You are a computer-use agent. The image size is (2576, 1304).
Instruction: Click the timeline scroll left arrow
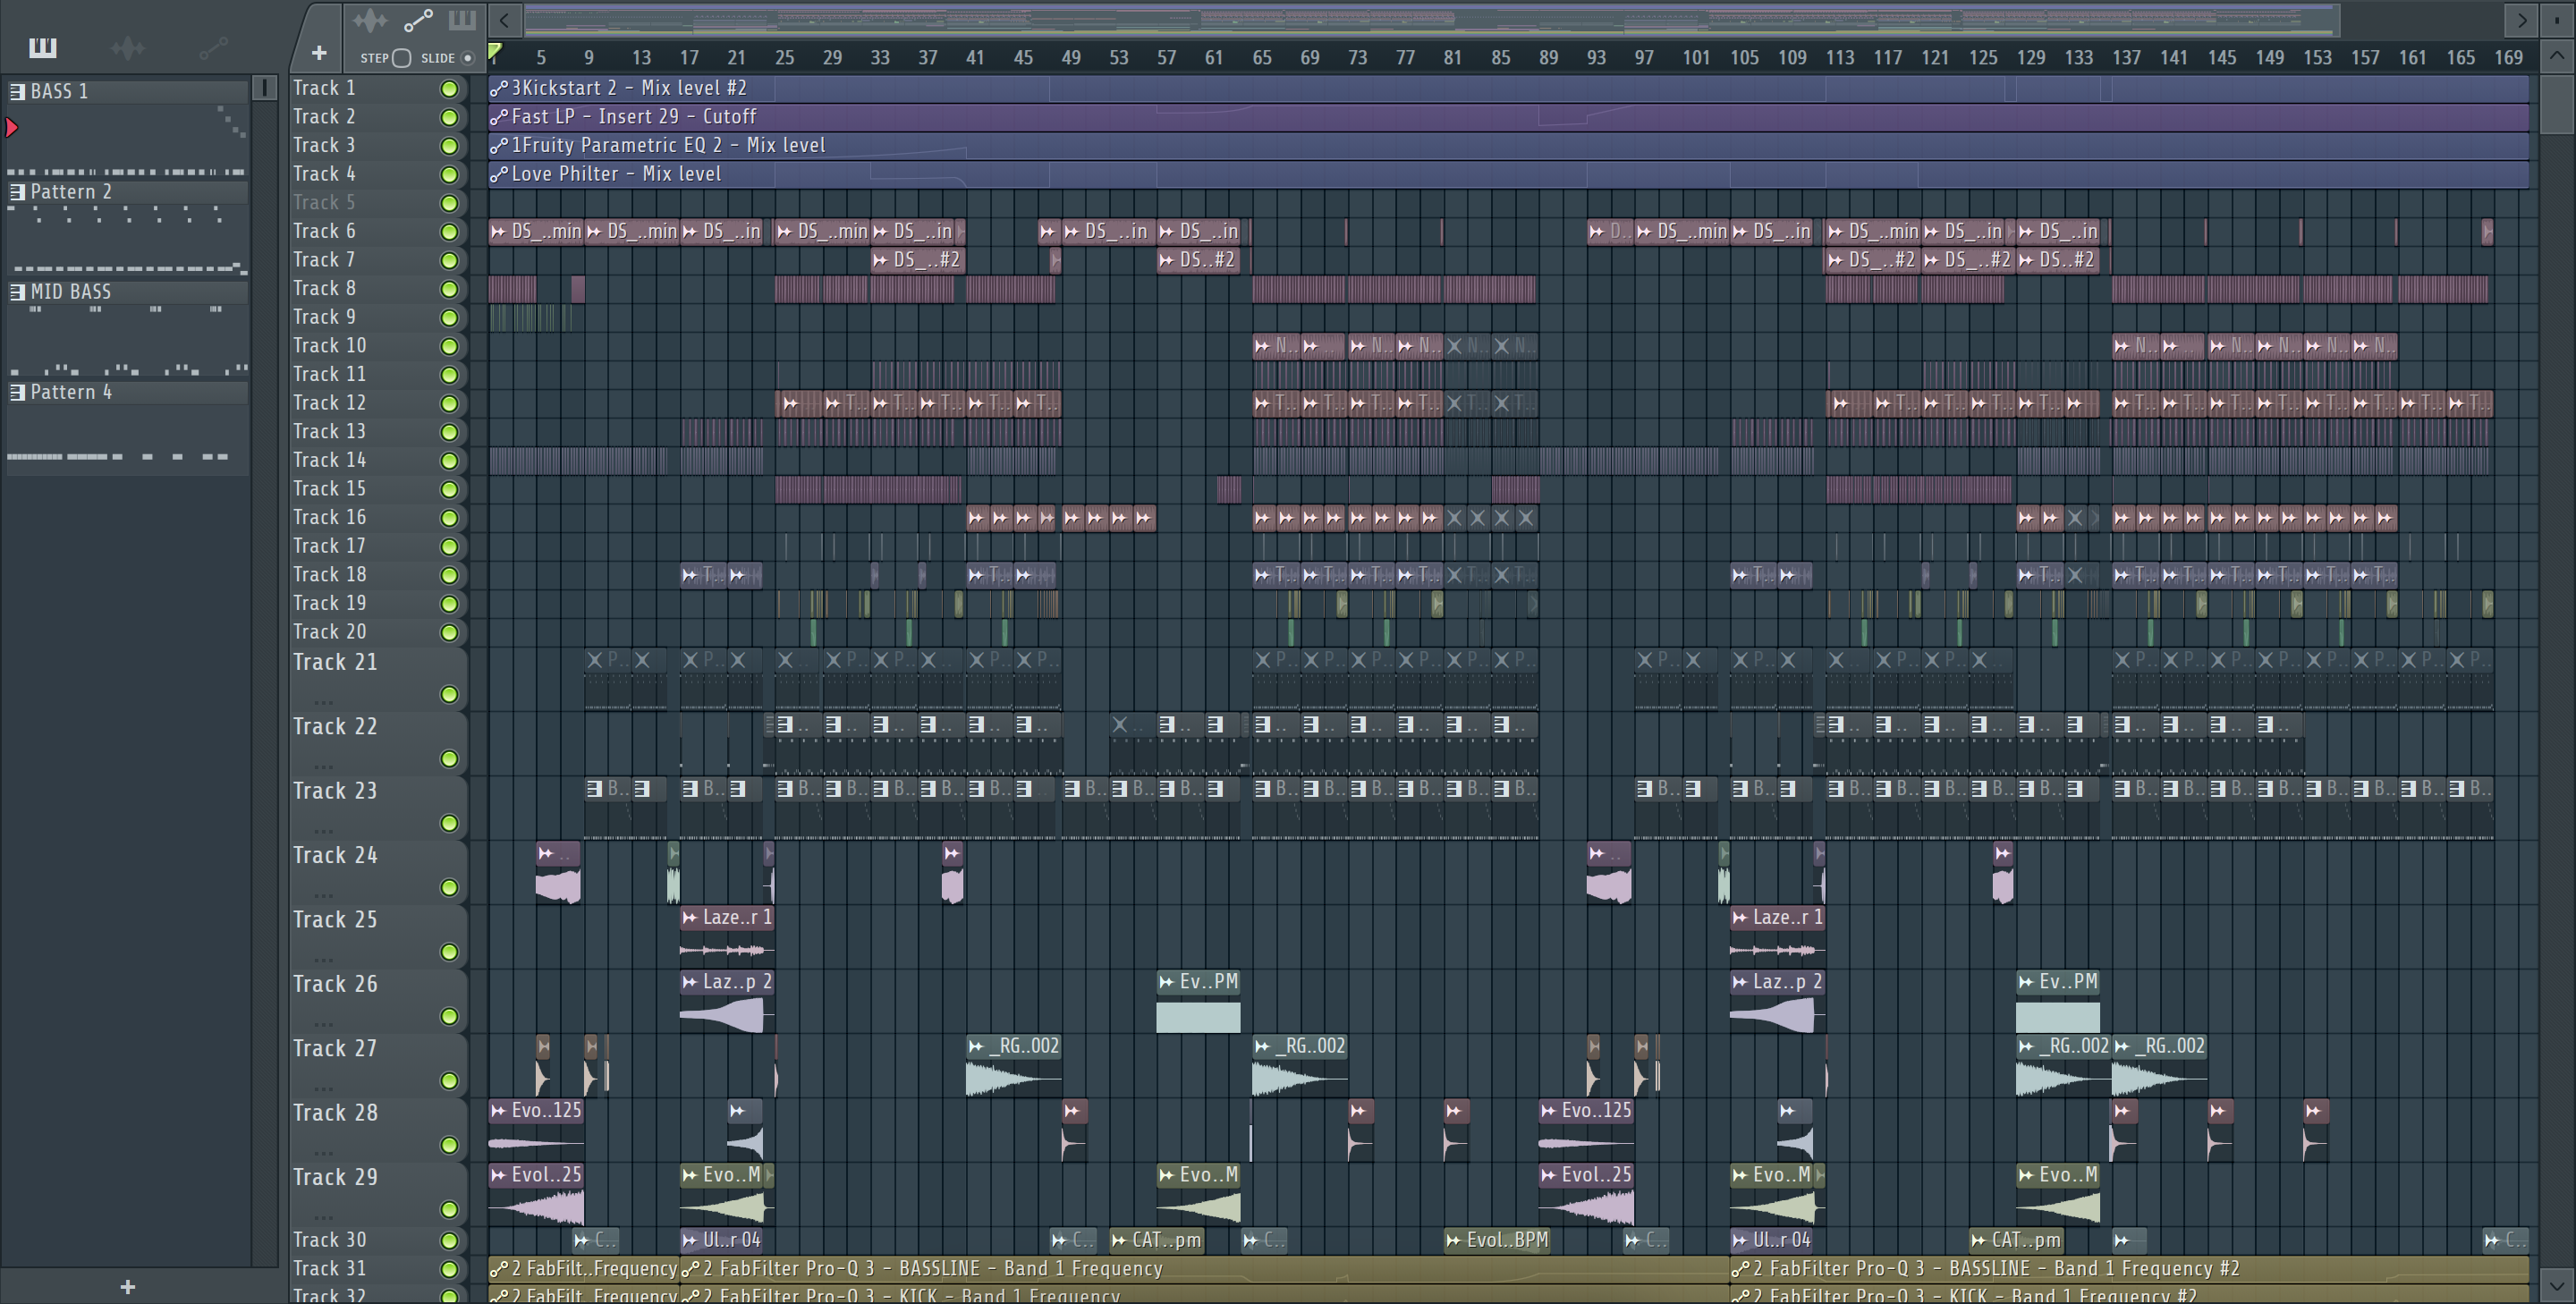coord(505,20)
